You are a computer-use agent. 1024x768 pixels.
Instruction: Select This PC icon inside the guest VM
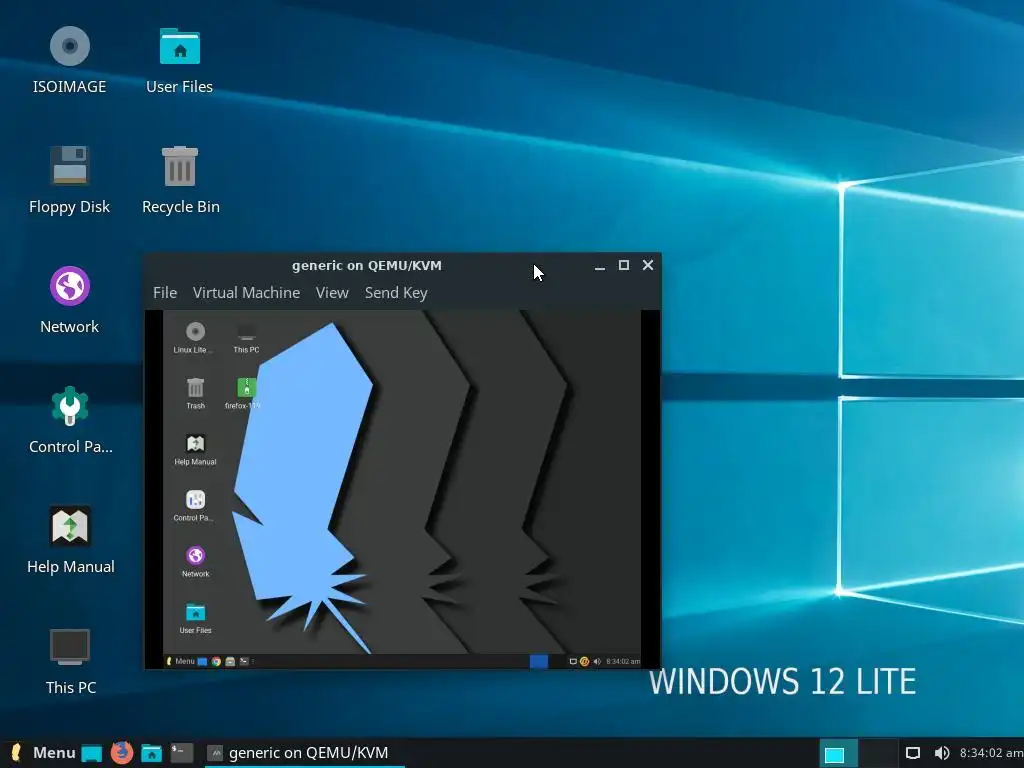point(246,332)
